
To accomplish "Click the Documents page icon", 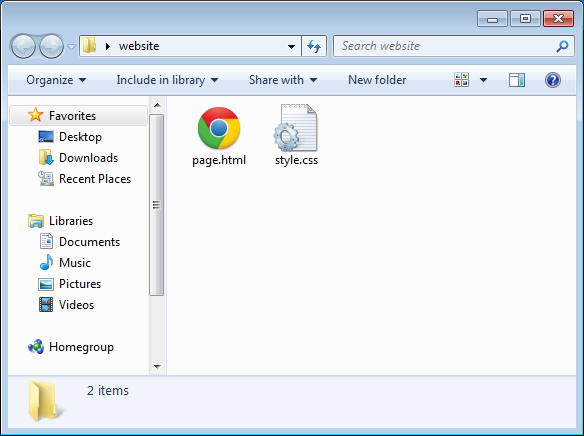I will (x=46, y=241).
